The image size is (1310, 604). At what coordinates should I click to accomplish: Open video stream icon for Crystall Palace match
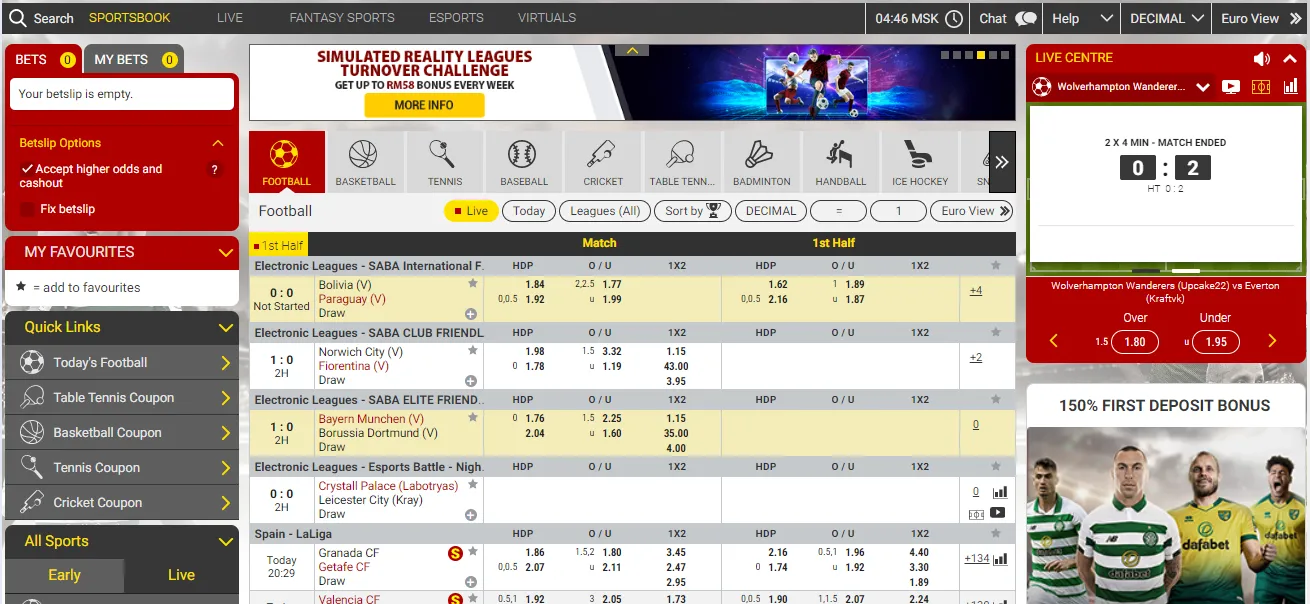[x=997, y=513]
